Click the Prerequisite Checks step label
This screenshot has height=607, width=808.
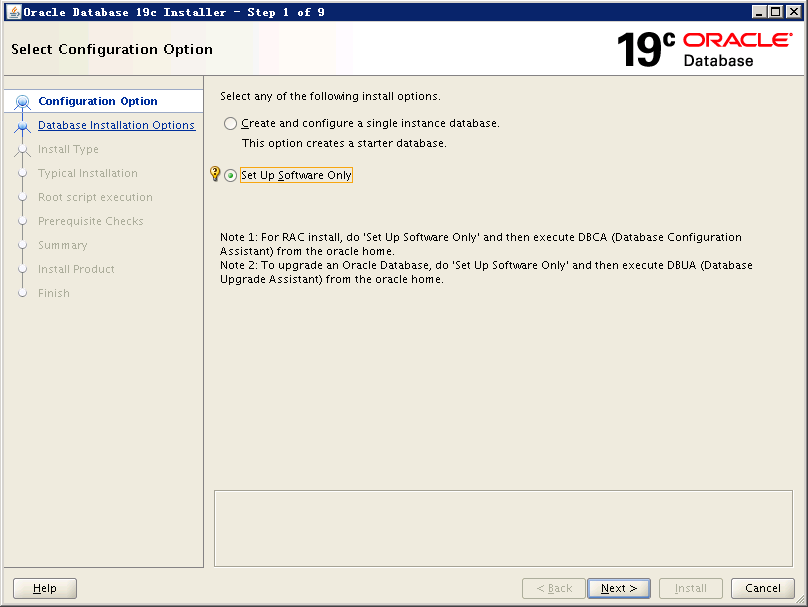click(91, 221)
